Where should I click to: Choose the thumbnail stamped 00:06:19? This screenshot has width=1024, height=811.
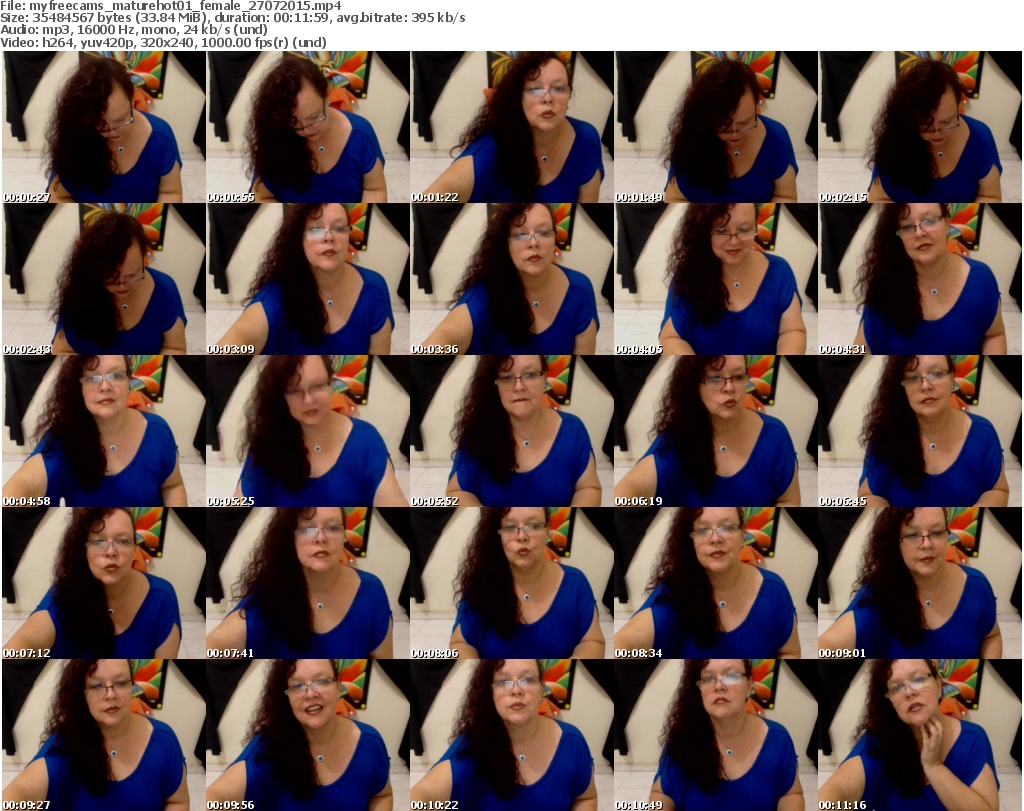tap(716, 431)
